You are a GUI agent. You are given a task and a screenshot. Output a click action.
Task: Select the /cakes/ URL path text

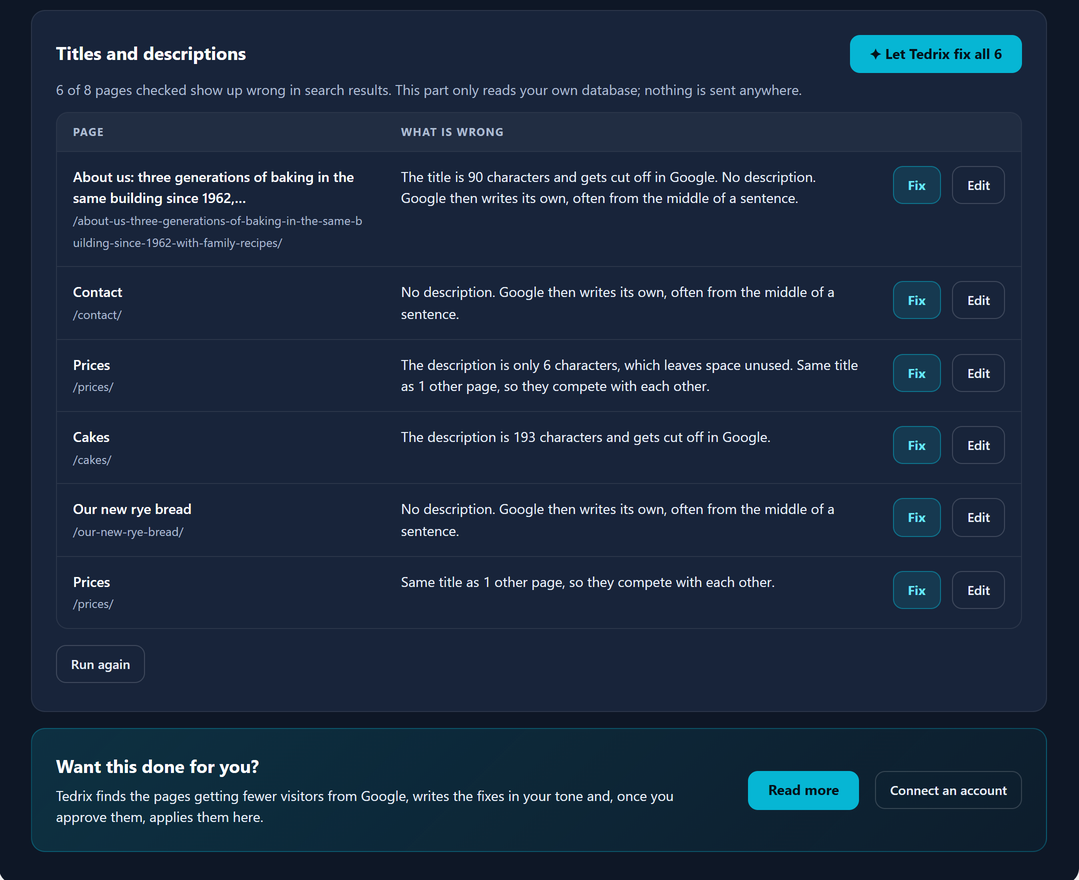(92, 460)
